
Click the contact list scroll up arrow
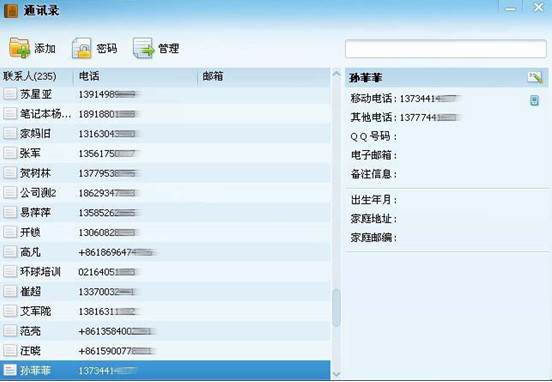pyautogui.click(x=337, y=74)
